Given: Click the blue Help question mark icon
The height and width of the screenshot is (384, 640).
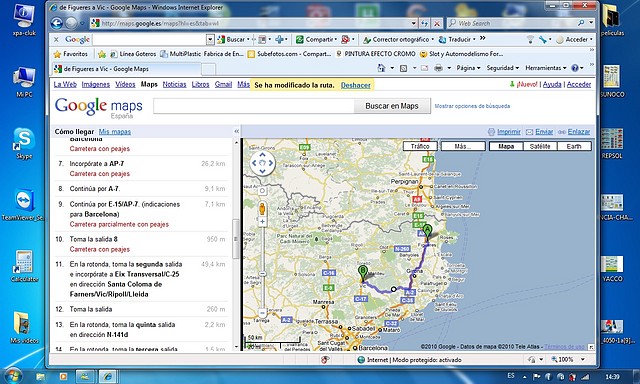Looking at the screenshot, I should click(575, 68).
